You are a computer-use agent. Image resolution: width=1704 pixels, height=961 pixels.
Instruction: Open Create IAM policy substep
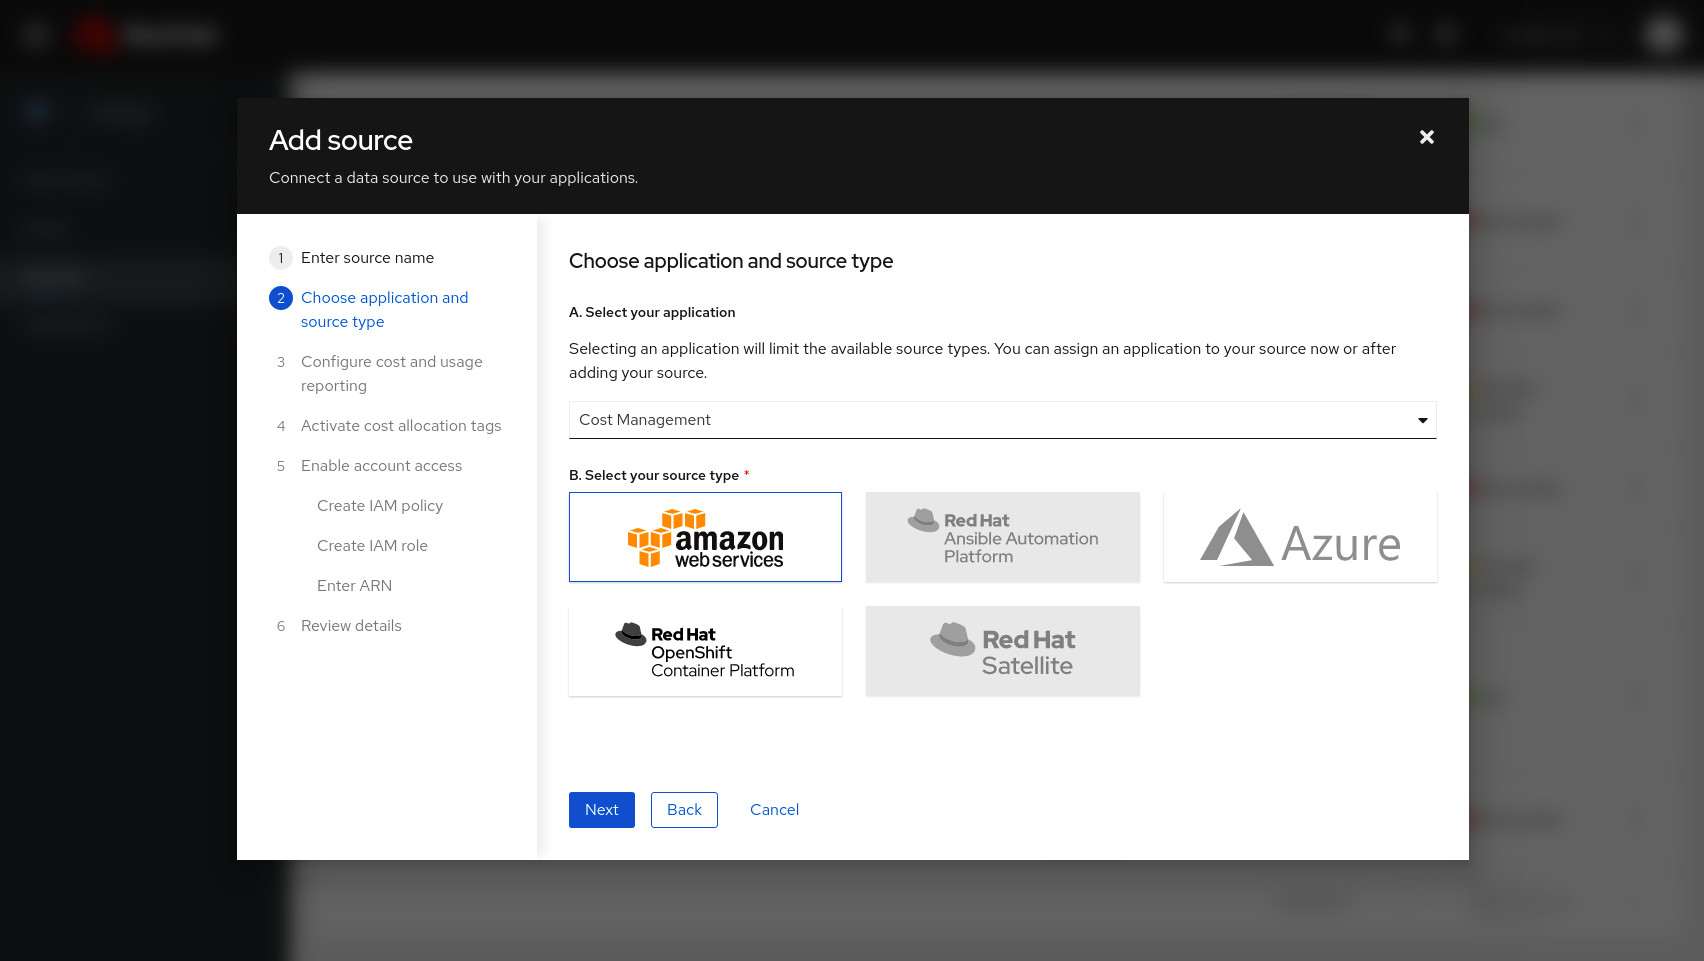[380, 506]
